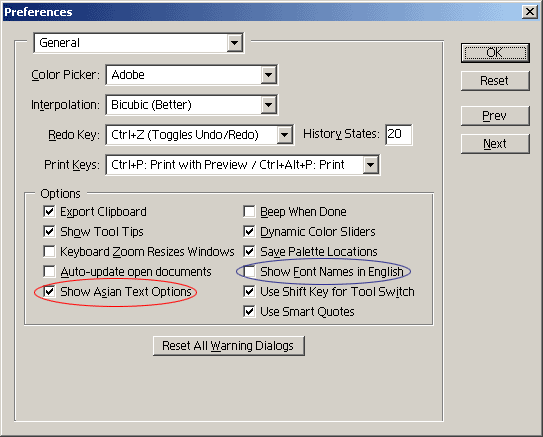Enable Beep When Done option
543x437 pixels.
(249, 212)
